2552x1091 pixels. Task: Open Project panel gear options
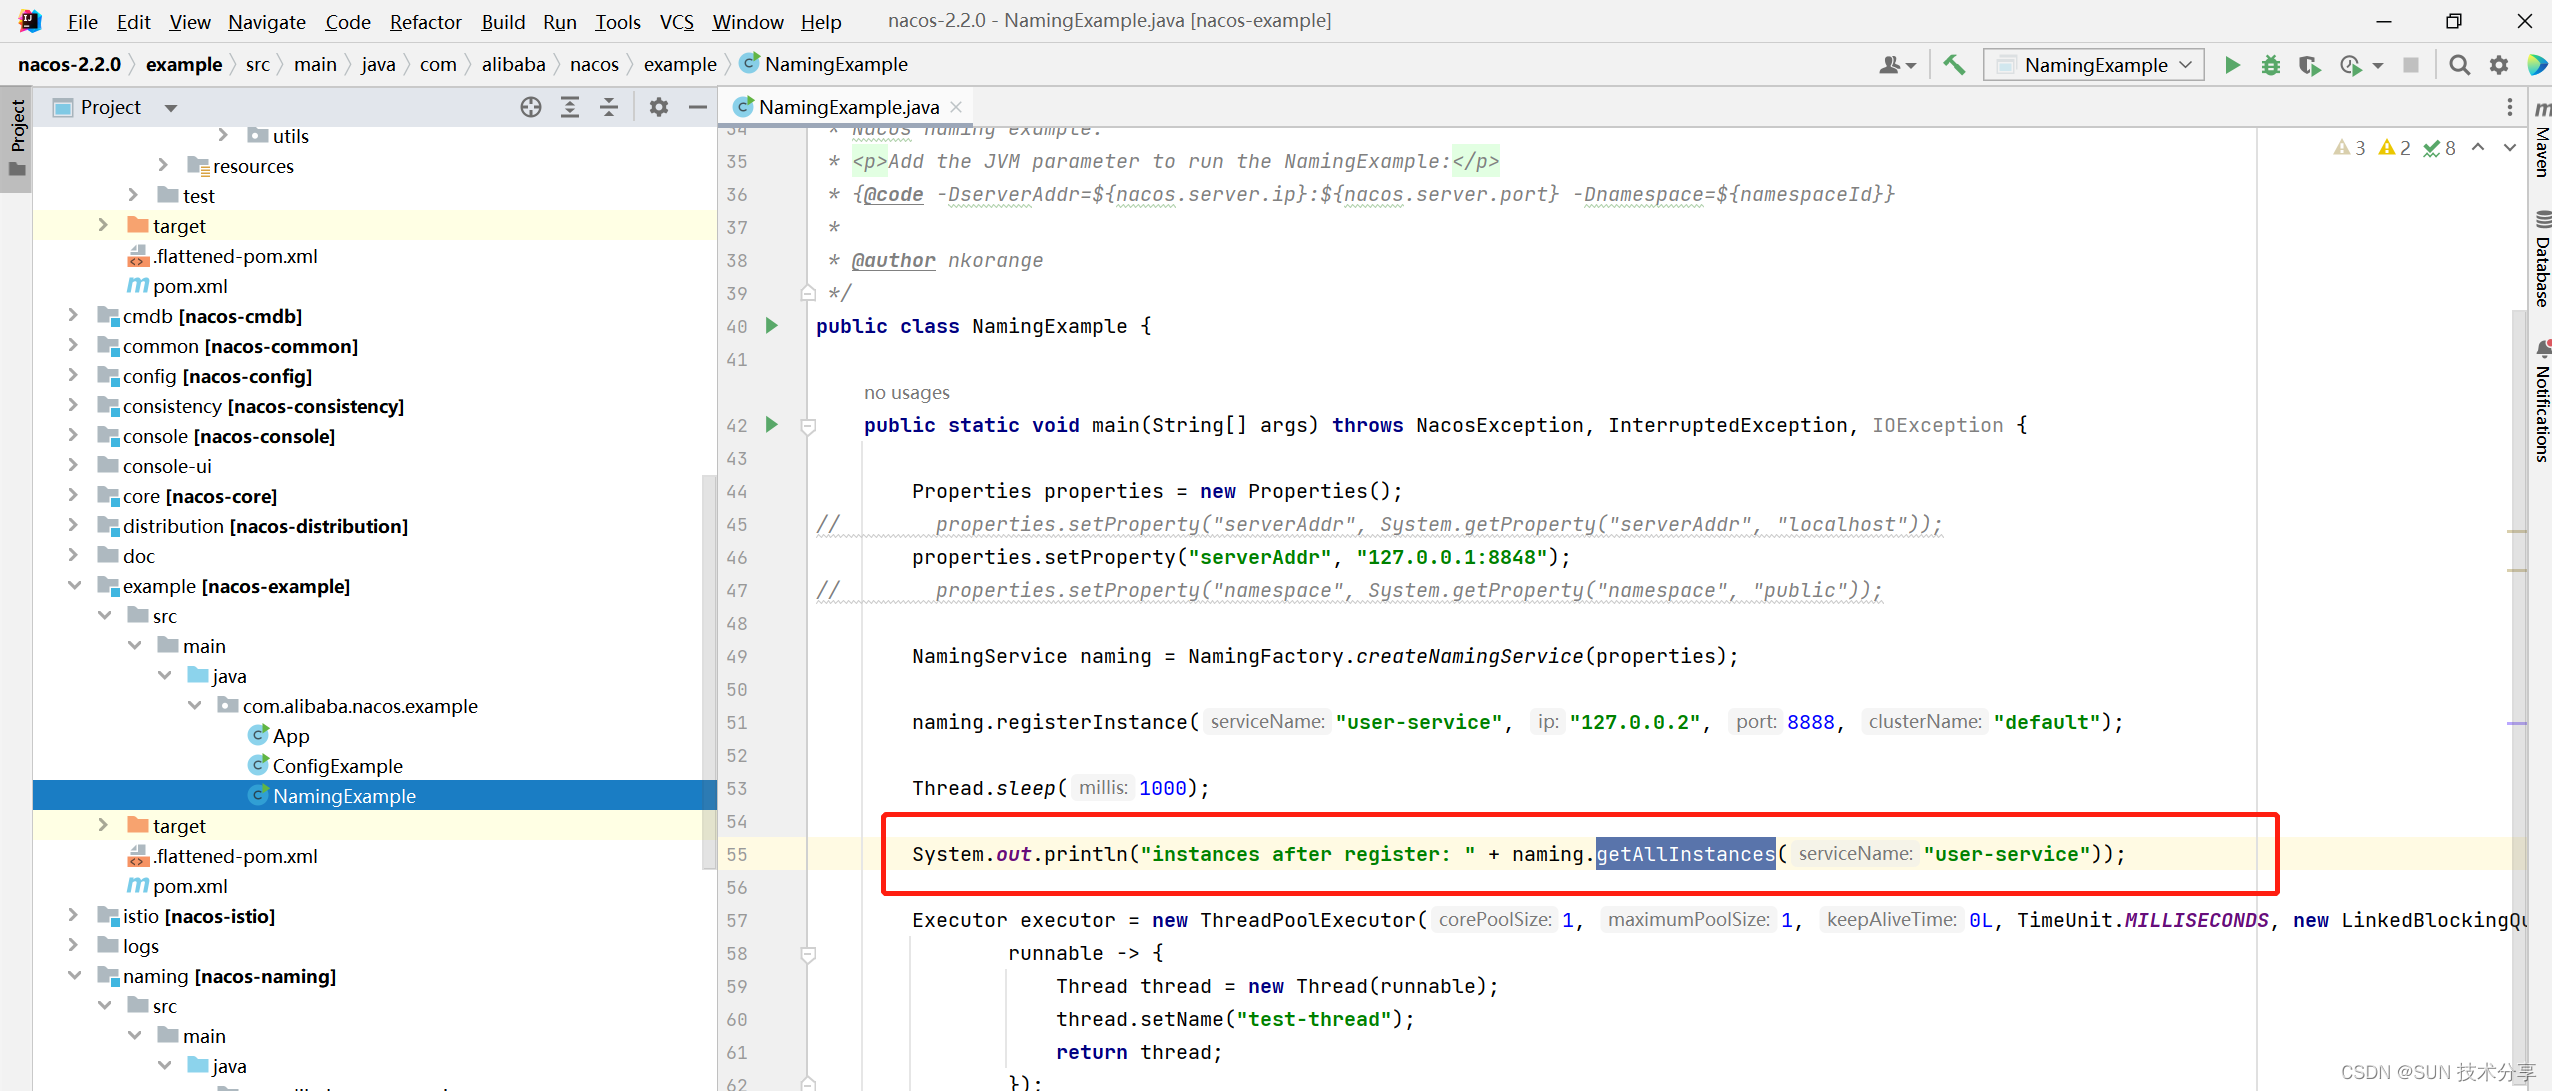[658, 107]
